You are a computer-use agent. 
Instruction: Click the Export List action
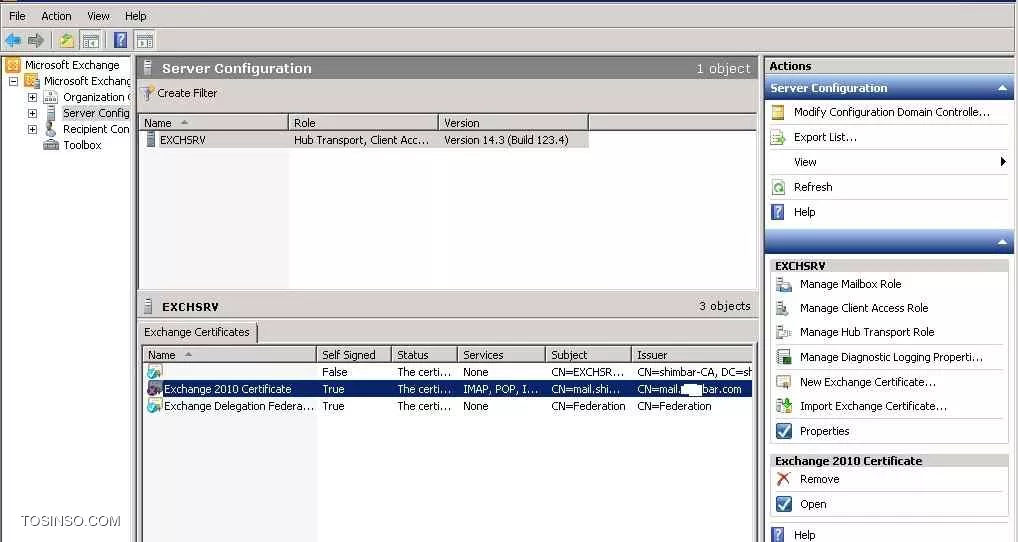click(825, 137)
